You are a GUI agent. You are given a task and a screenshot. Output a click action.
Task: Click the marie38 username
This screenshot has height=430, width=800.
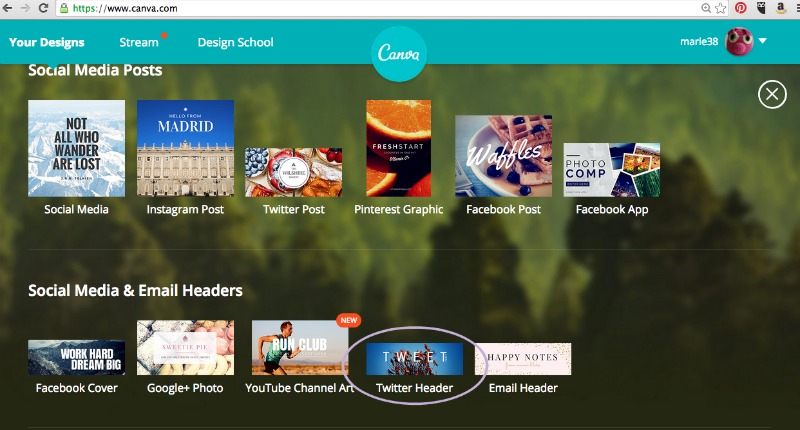click(699, 41)
